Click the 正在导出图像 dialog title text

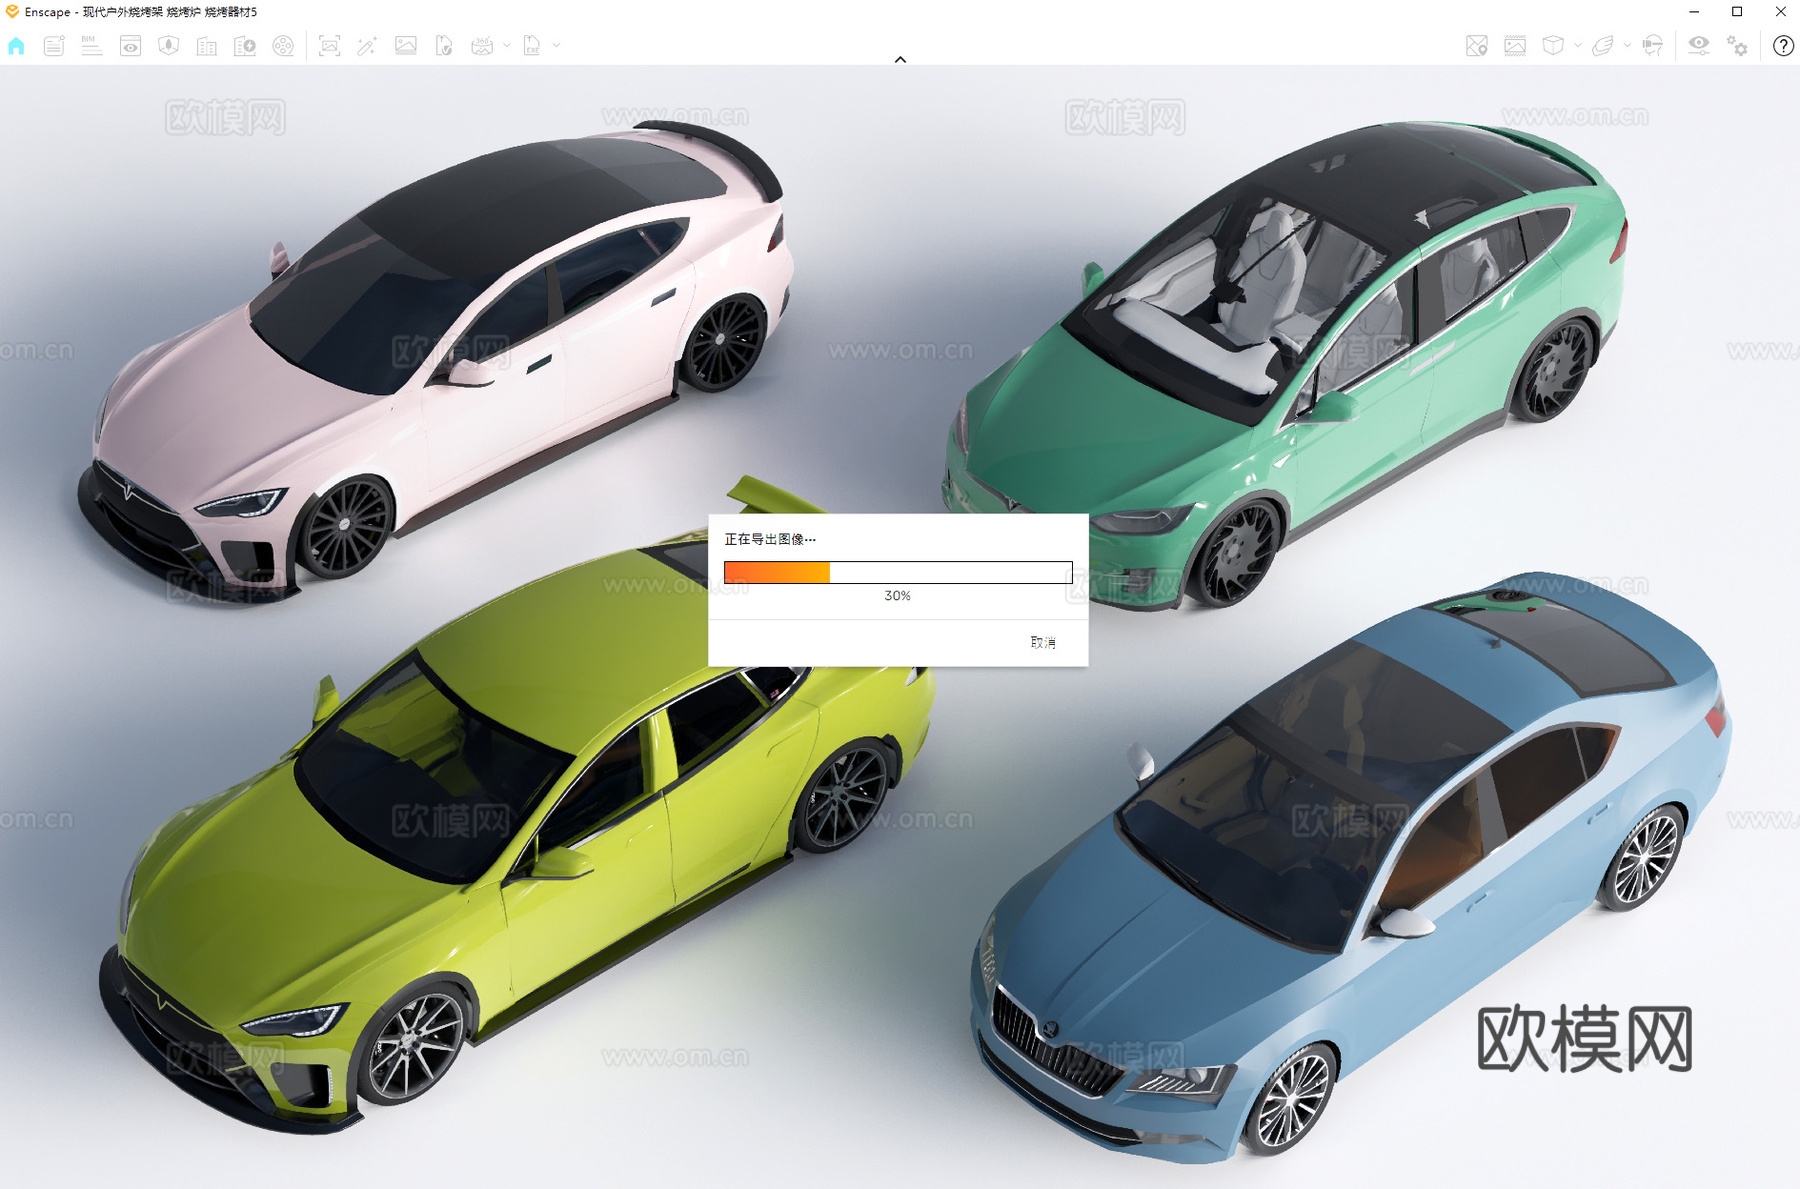click(x=770, y=539)
